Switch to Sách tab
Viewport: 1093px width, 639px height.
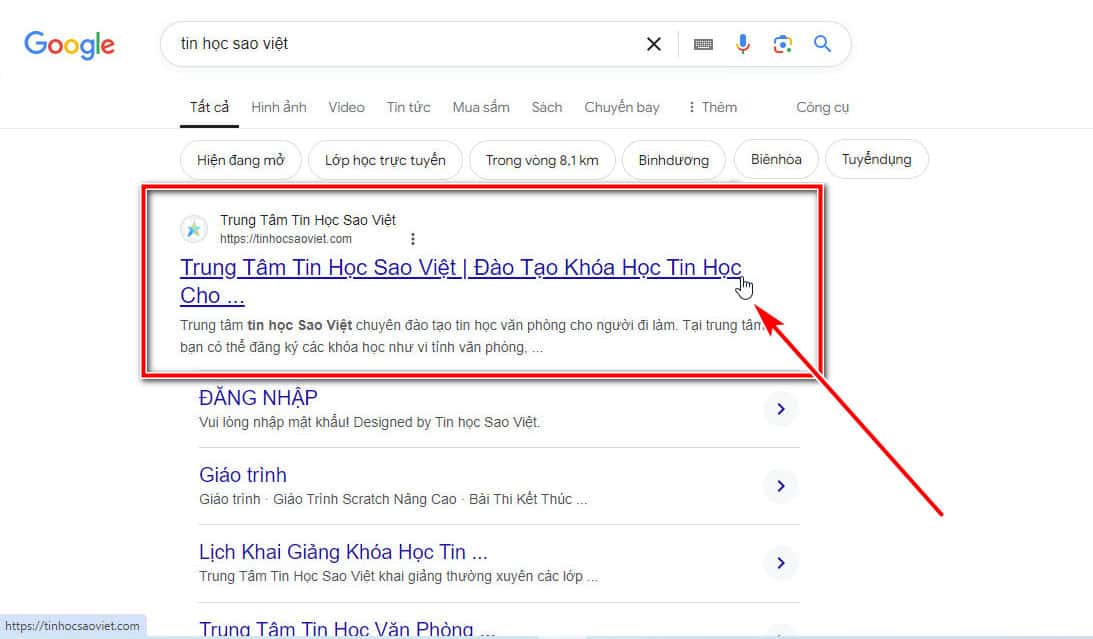click(x=546, y=107)
